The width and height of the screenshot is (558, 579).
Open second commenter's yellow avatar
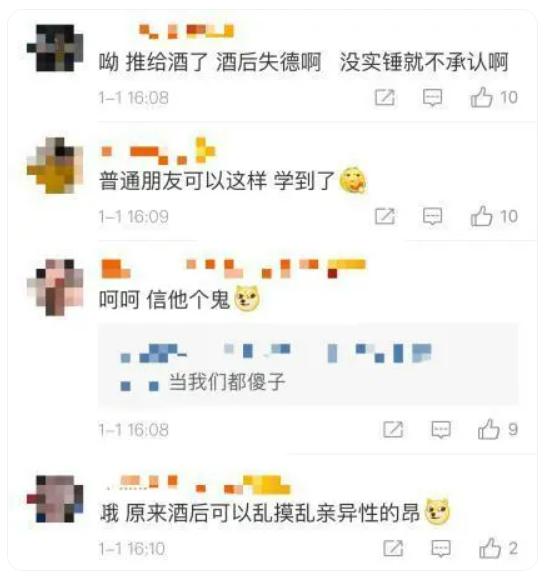(x=55, y=165)
